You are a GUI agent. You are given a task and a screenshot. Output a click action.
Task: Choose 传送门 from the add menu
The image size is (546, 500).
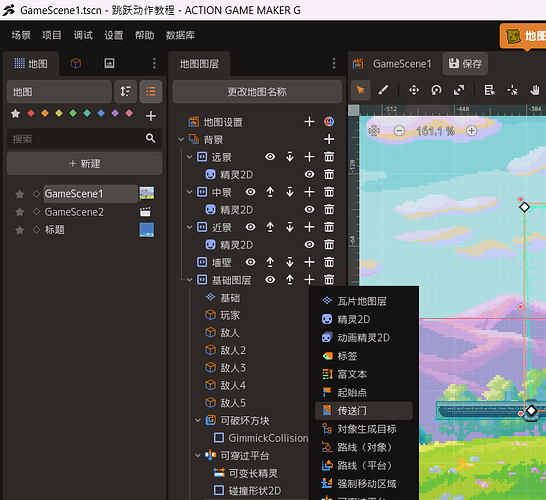tap(364, 411)
